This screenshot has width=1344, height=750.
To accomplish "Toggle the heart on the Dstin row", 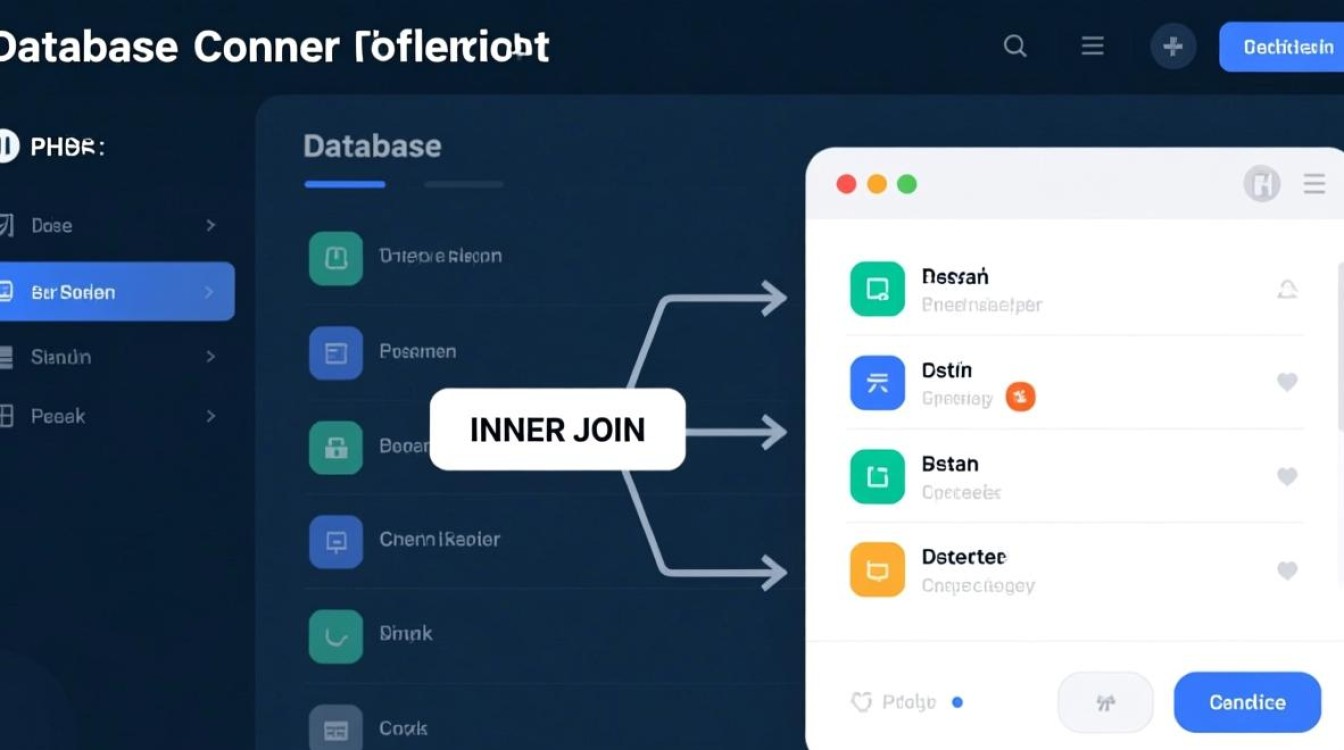I will (1287, 382).
